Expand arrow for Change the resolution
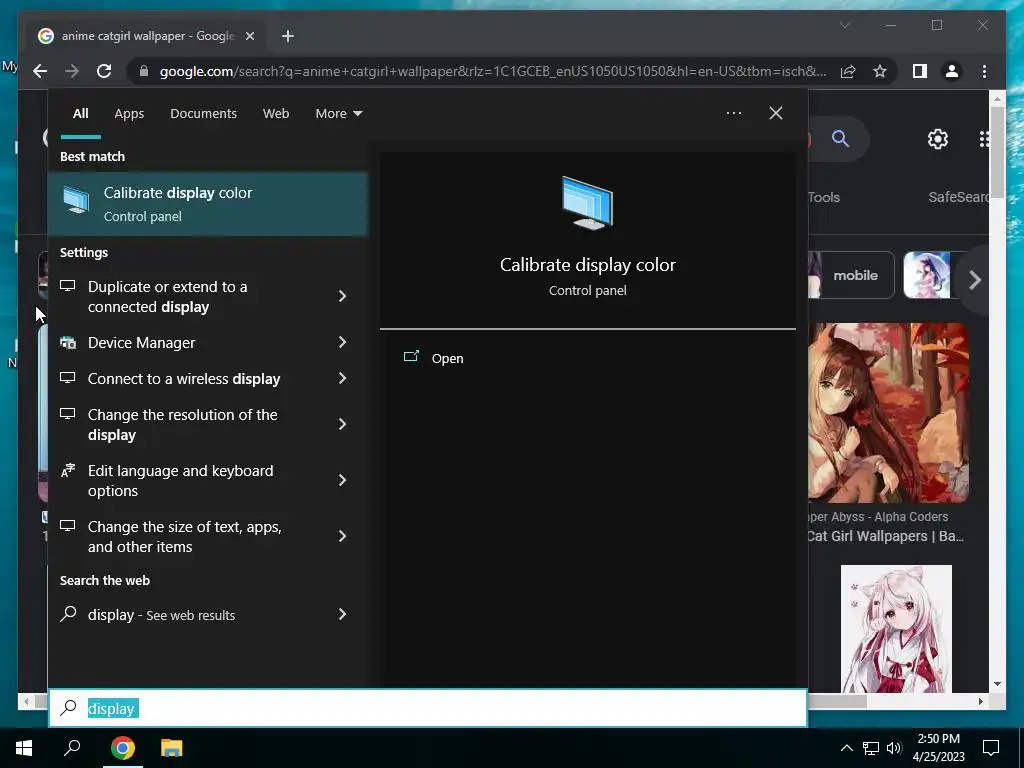Image resolution: width=1024 pixels, height=768 pixels. click(342, 424)
